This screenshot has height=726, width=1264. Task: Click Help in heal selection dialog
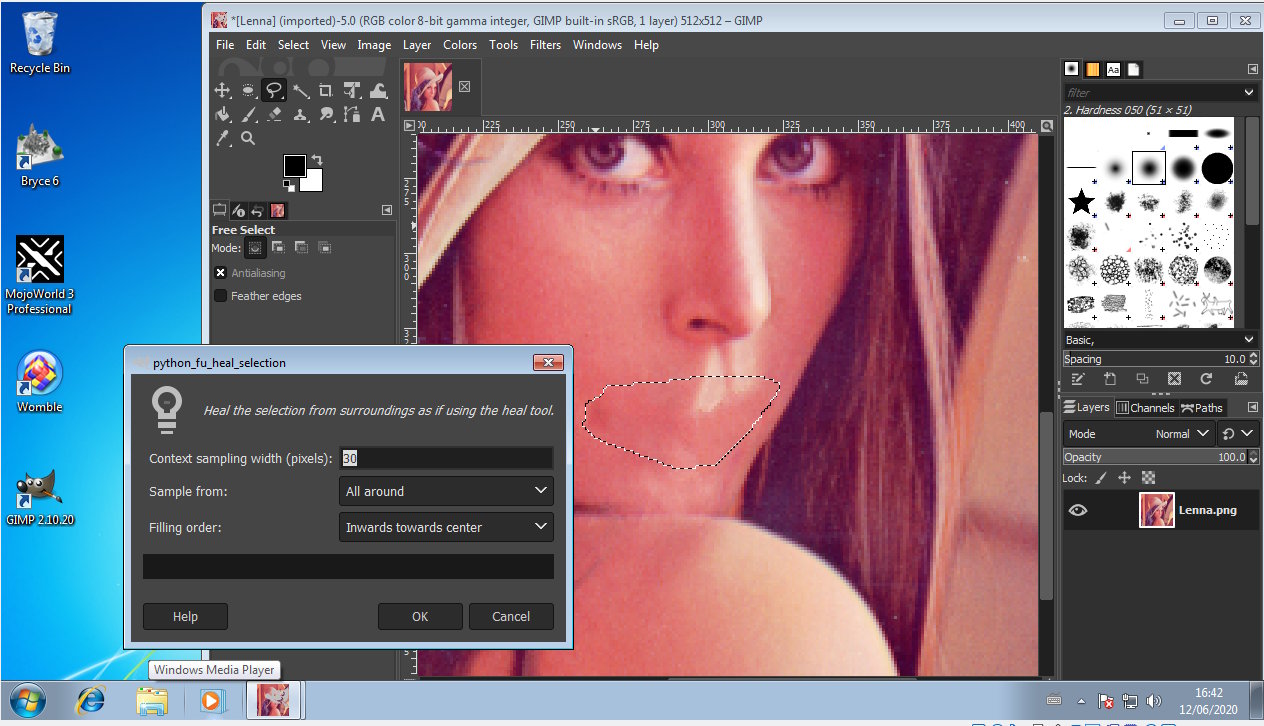click(x=185, y=616)
